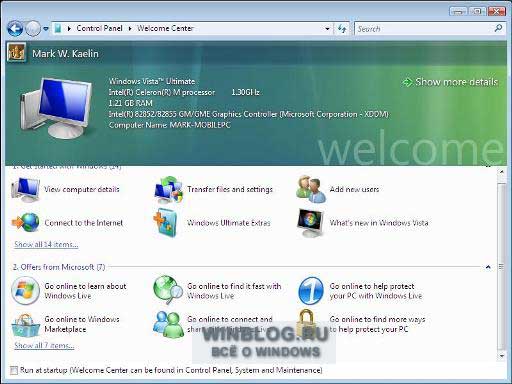The height and width of the screenshot is (384, 512).
Task: Collapse the Offers from Microsoft section
Action: (488, 267)
